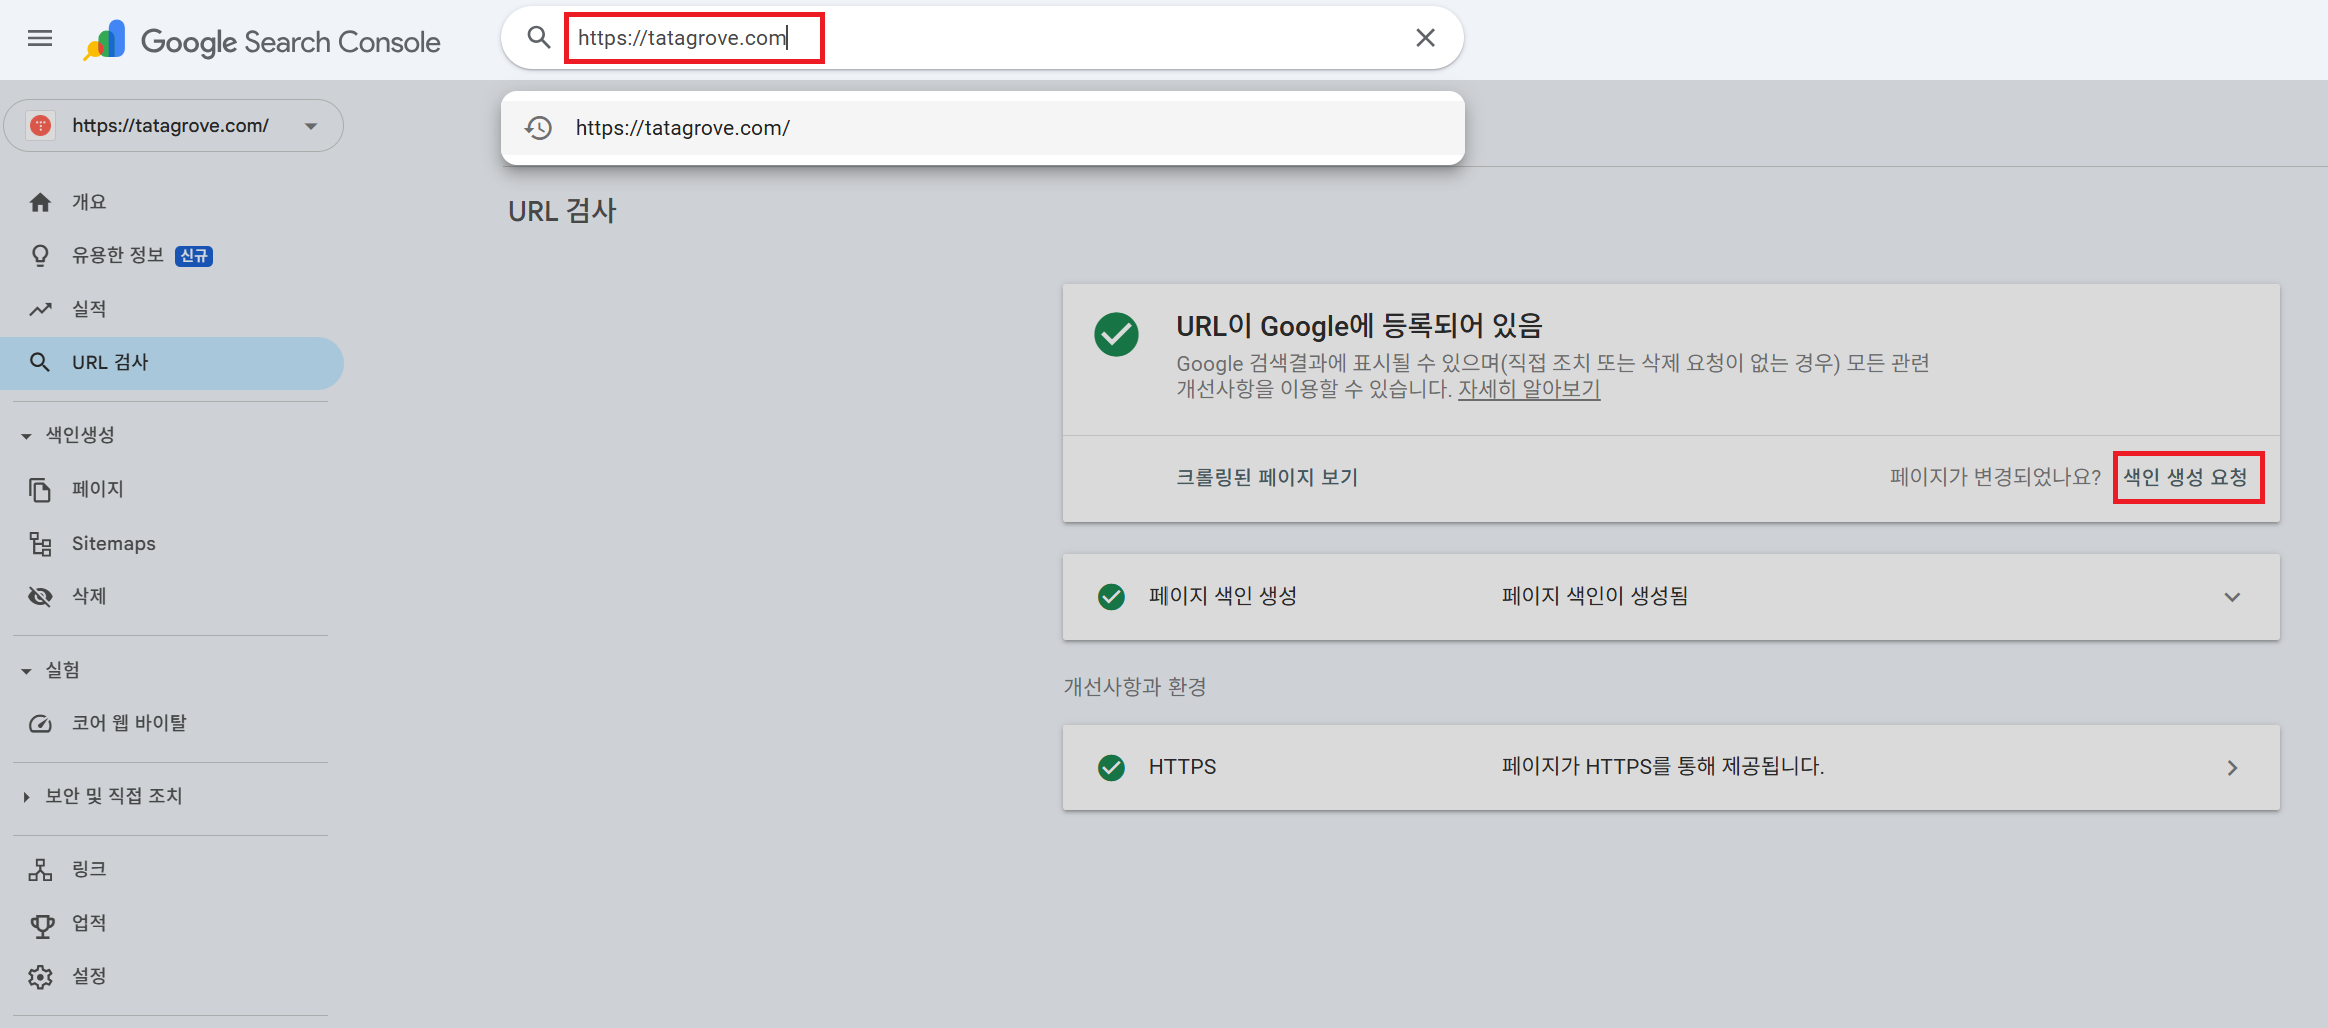
Task: Click the home icon beside 개요
Action: click(40, 202)
